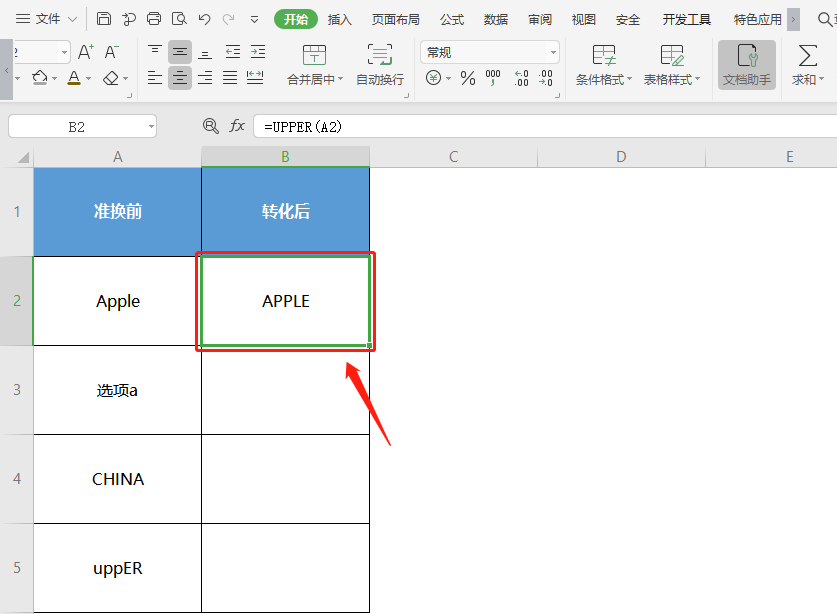Switch to 插入 tab

(339, 20)
